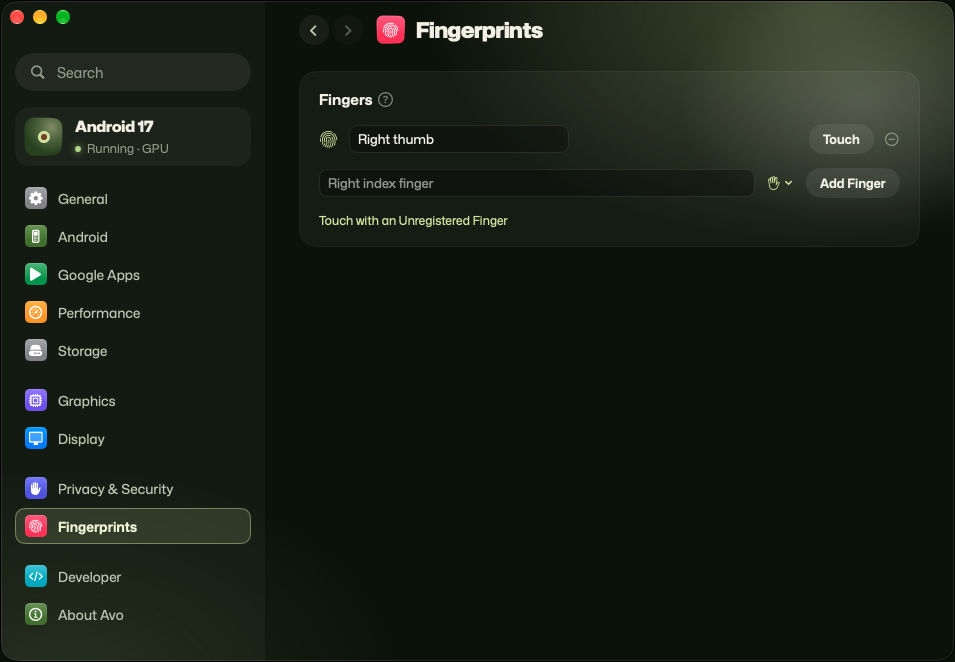Image resolution: width=955 pixels, height=662 pixels.
Task: Click the Fingers section heading
Action: (345, 100)
